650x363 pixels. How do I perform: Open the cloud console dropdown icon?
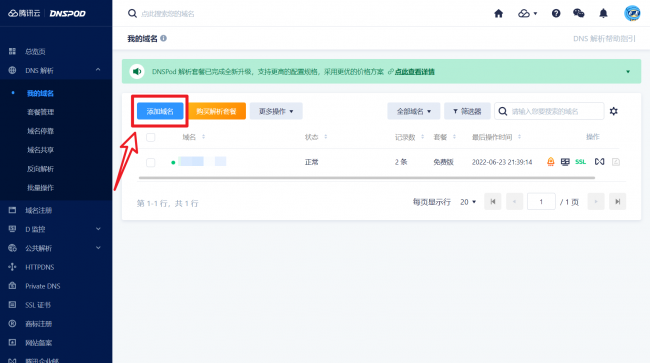[x=527, y=14]
